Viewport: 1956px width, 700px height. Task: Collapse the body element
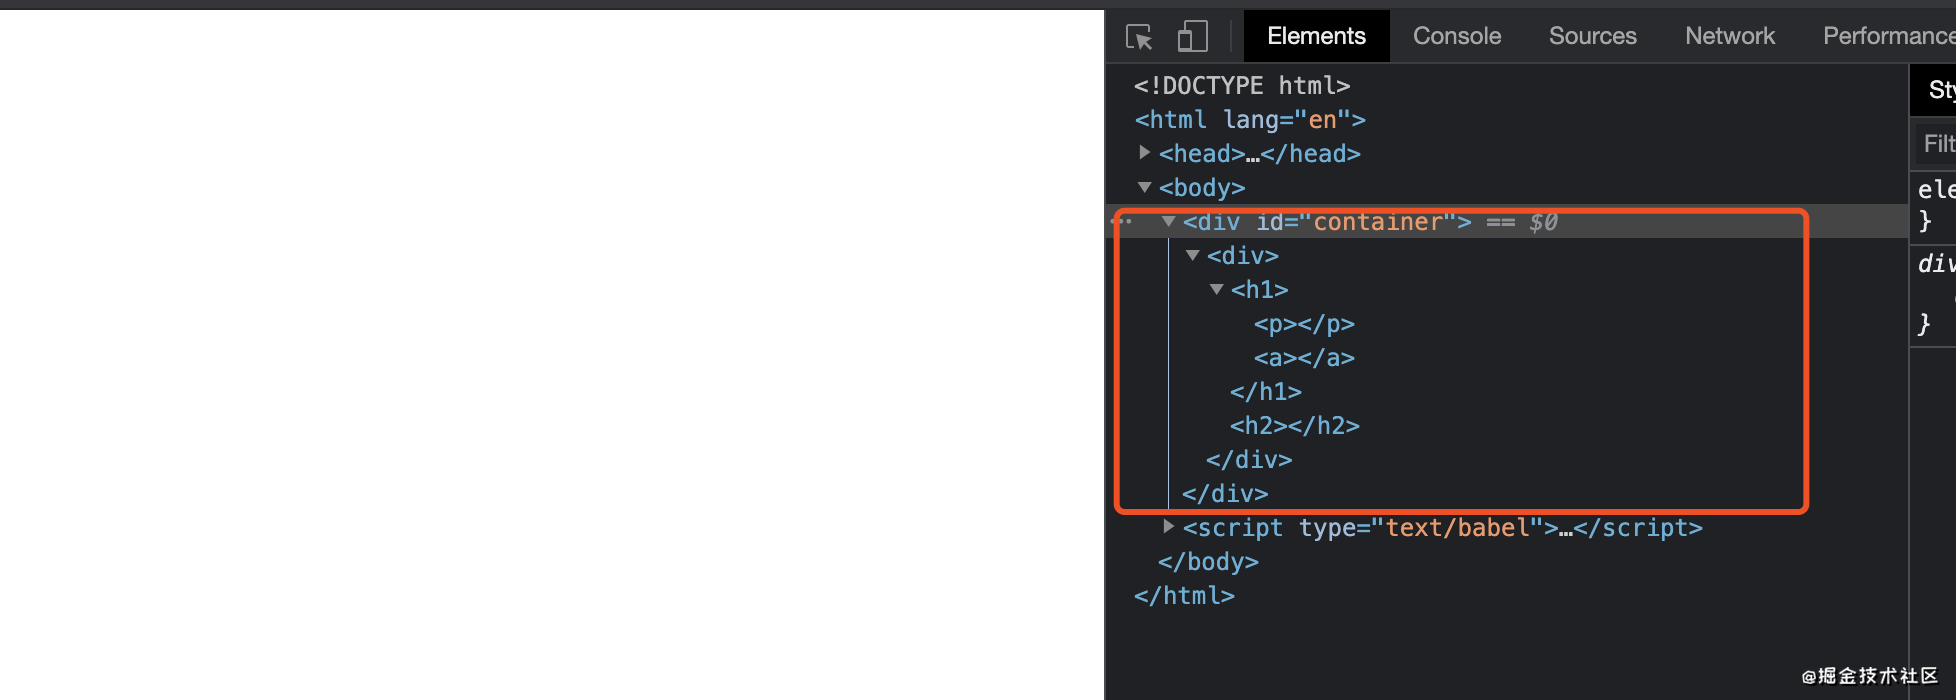pyautogui.click(x=1145, y=187)
